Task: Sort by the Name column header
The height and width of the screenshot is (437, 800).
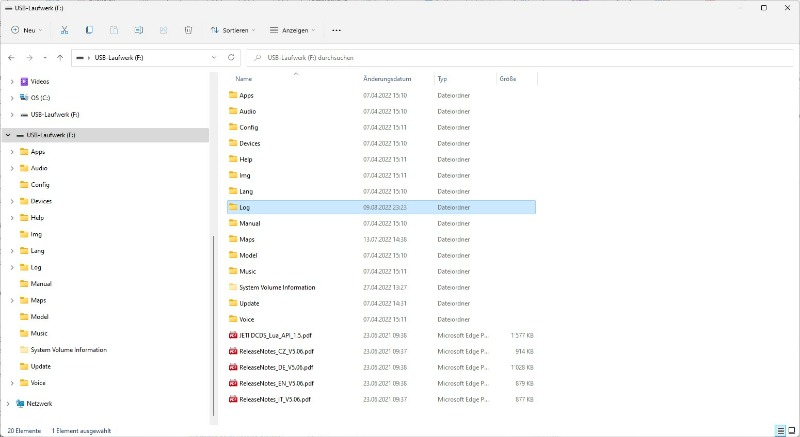Action: pos(244,78)
